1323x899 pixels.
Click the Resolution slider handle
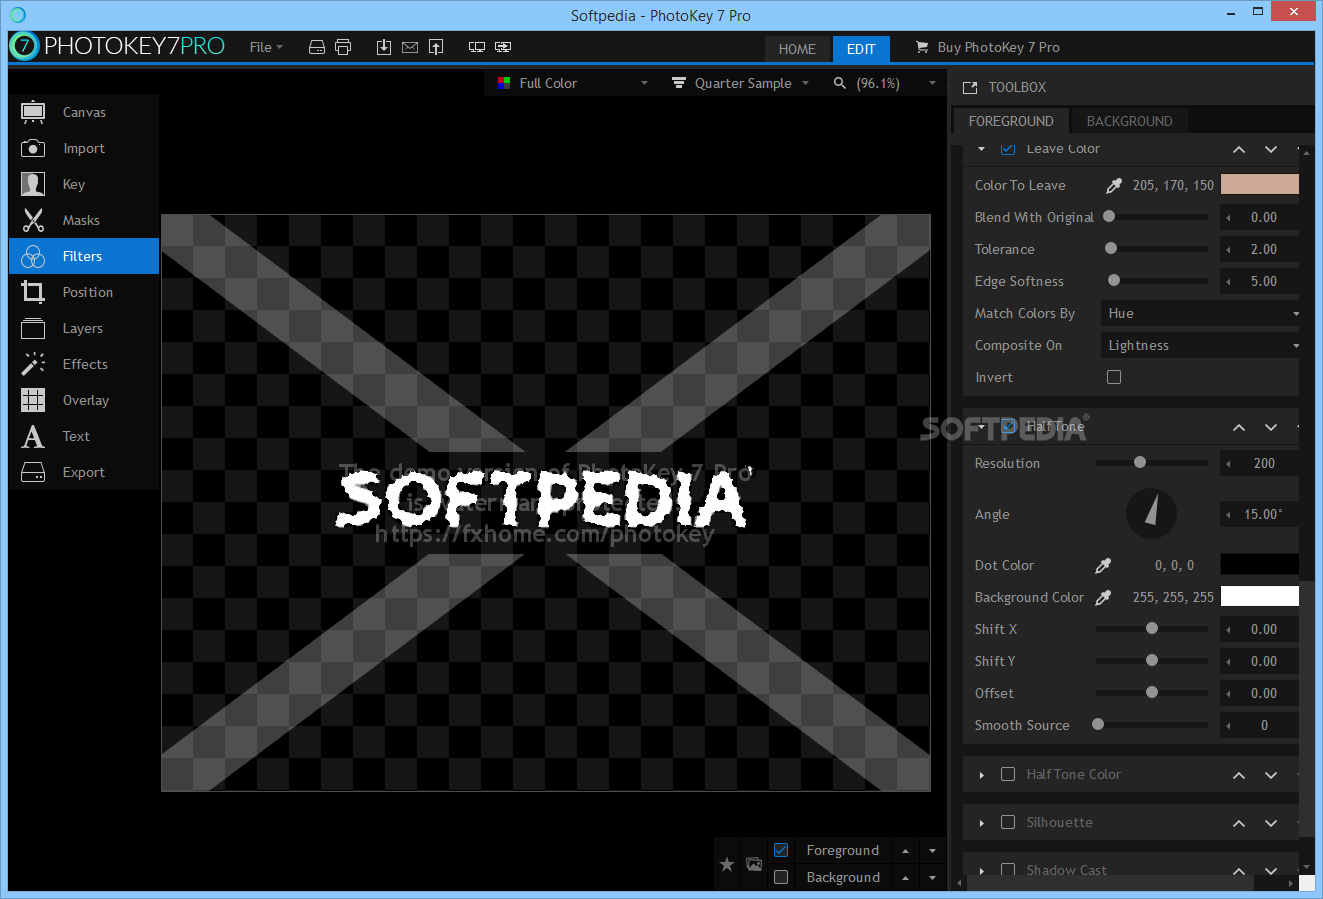point(1140,462)
